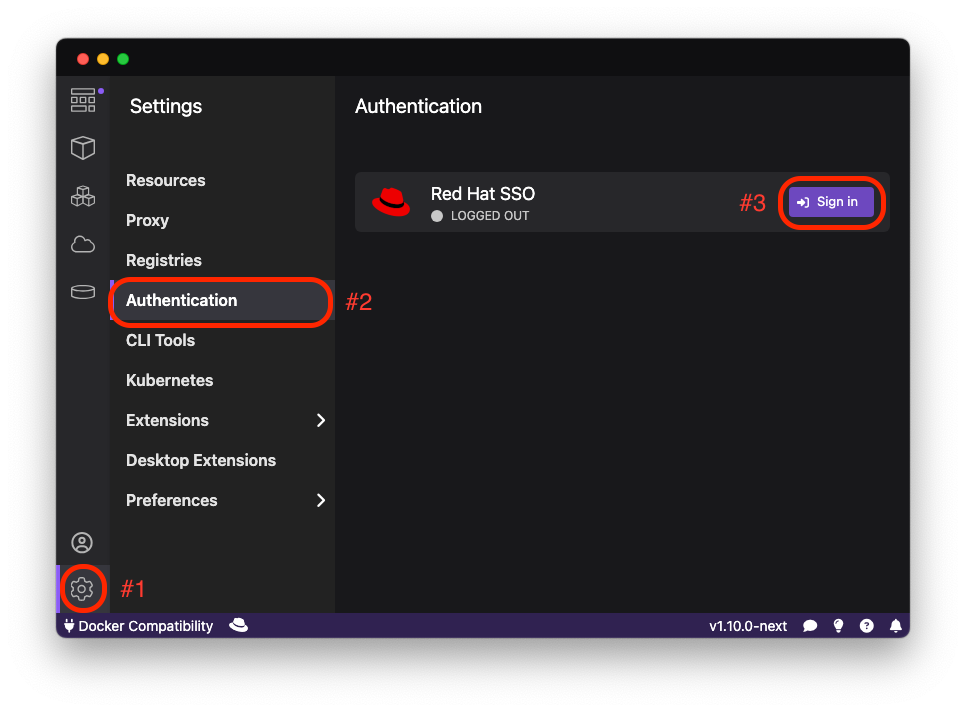Click version v1.10.0-next label
Viewport: 966px width, 712px height.
748,626
